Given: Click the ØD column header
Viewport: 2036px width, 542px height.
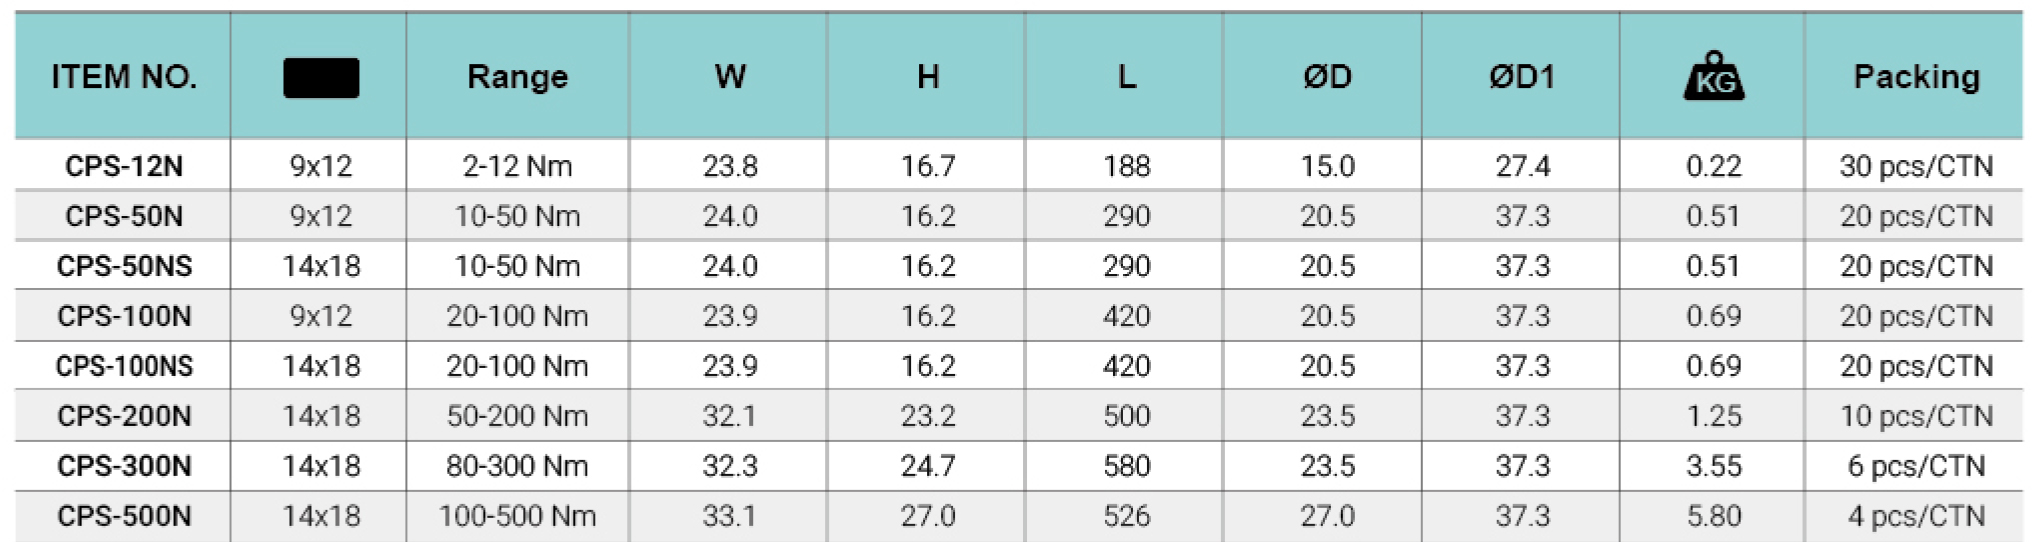Looking at the screenshot, I should (1327, 77).
